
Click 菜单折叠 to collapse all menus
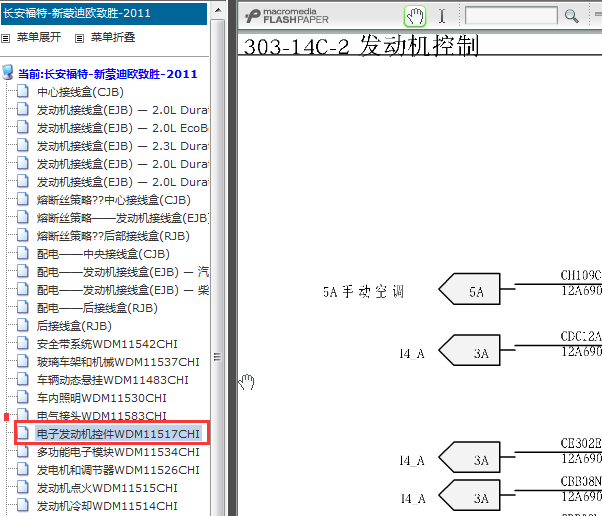coord(113,37)
